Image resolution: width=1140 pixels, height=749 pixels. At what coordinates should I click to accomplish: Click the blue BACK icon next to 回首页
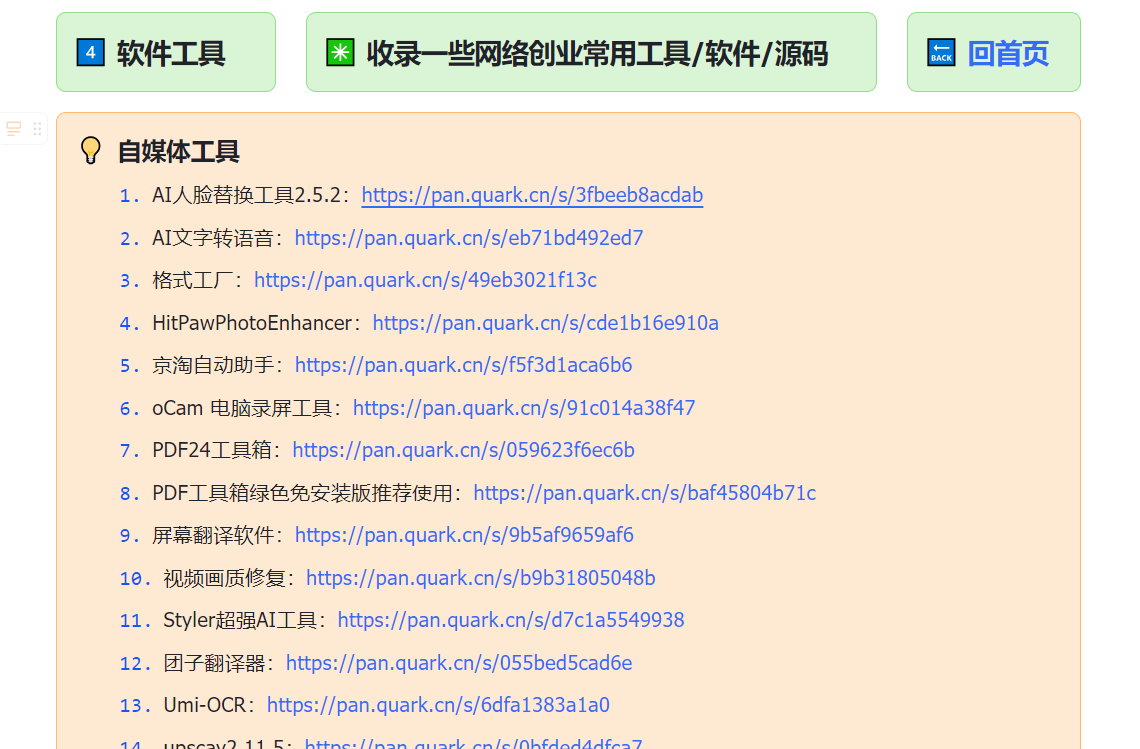pos(940,53)
